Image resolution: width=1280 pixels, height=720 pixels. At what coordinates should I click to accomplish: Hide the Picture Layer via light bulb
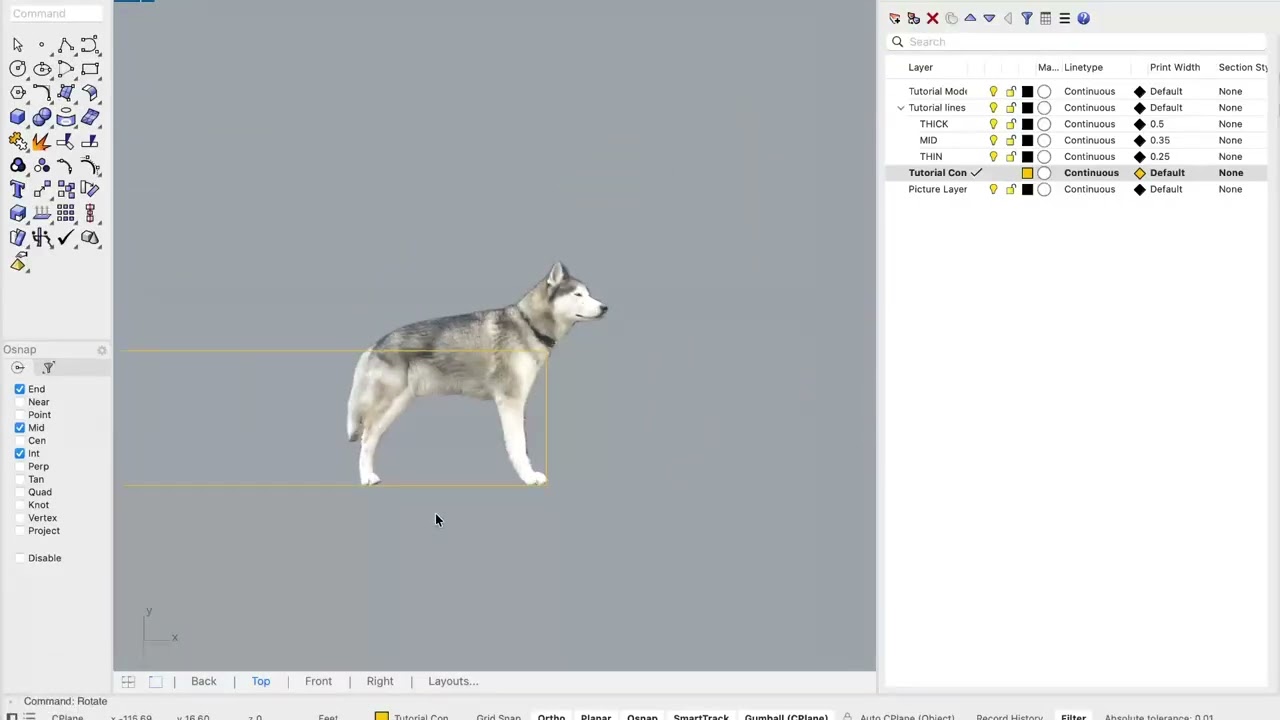993,189
